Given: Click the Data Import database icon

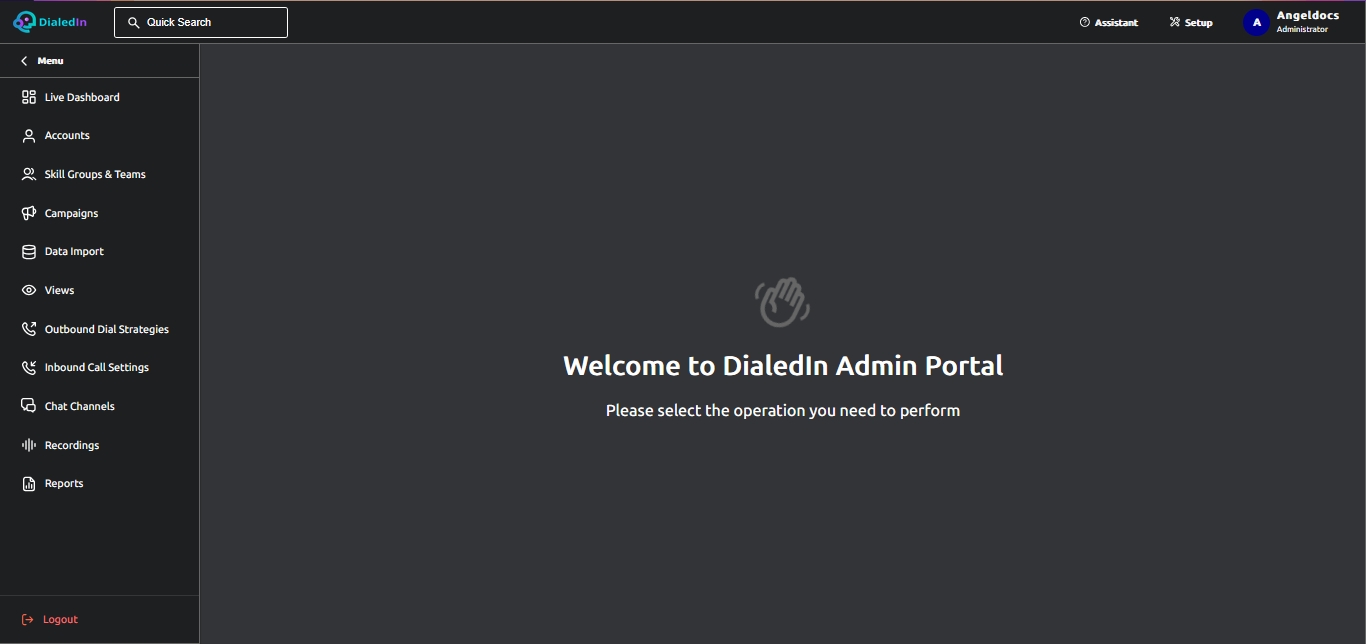Looking at the screenshot, I should pyautogui.click(x=29, y=252).
